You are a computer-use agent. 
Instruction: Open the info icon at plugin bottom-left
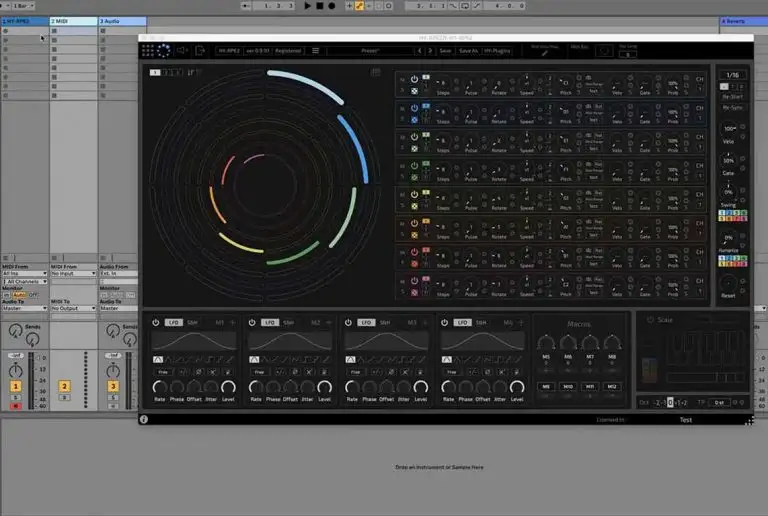(144, 420)
